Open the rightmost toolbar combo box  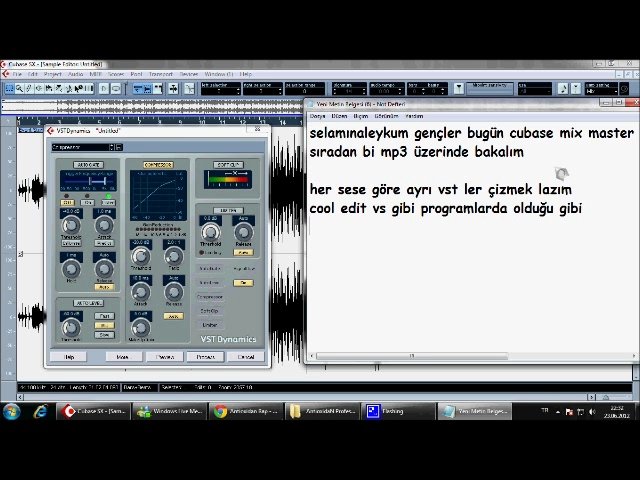click(x=601, y=89)
